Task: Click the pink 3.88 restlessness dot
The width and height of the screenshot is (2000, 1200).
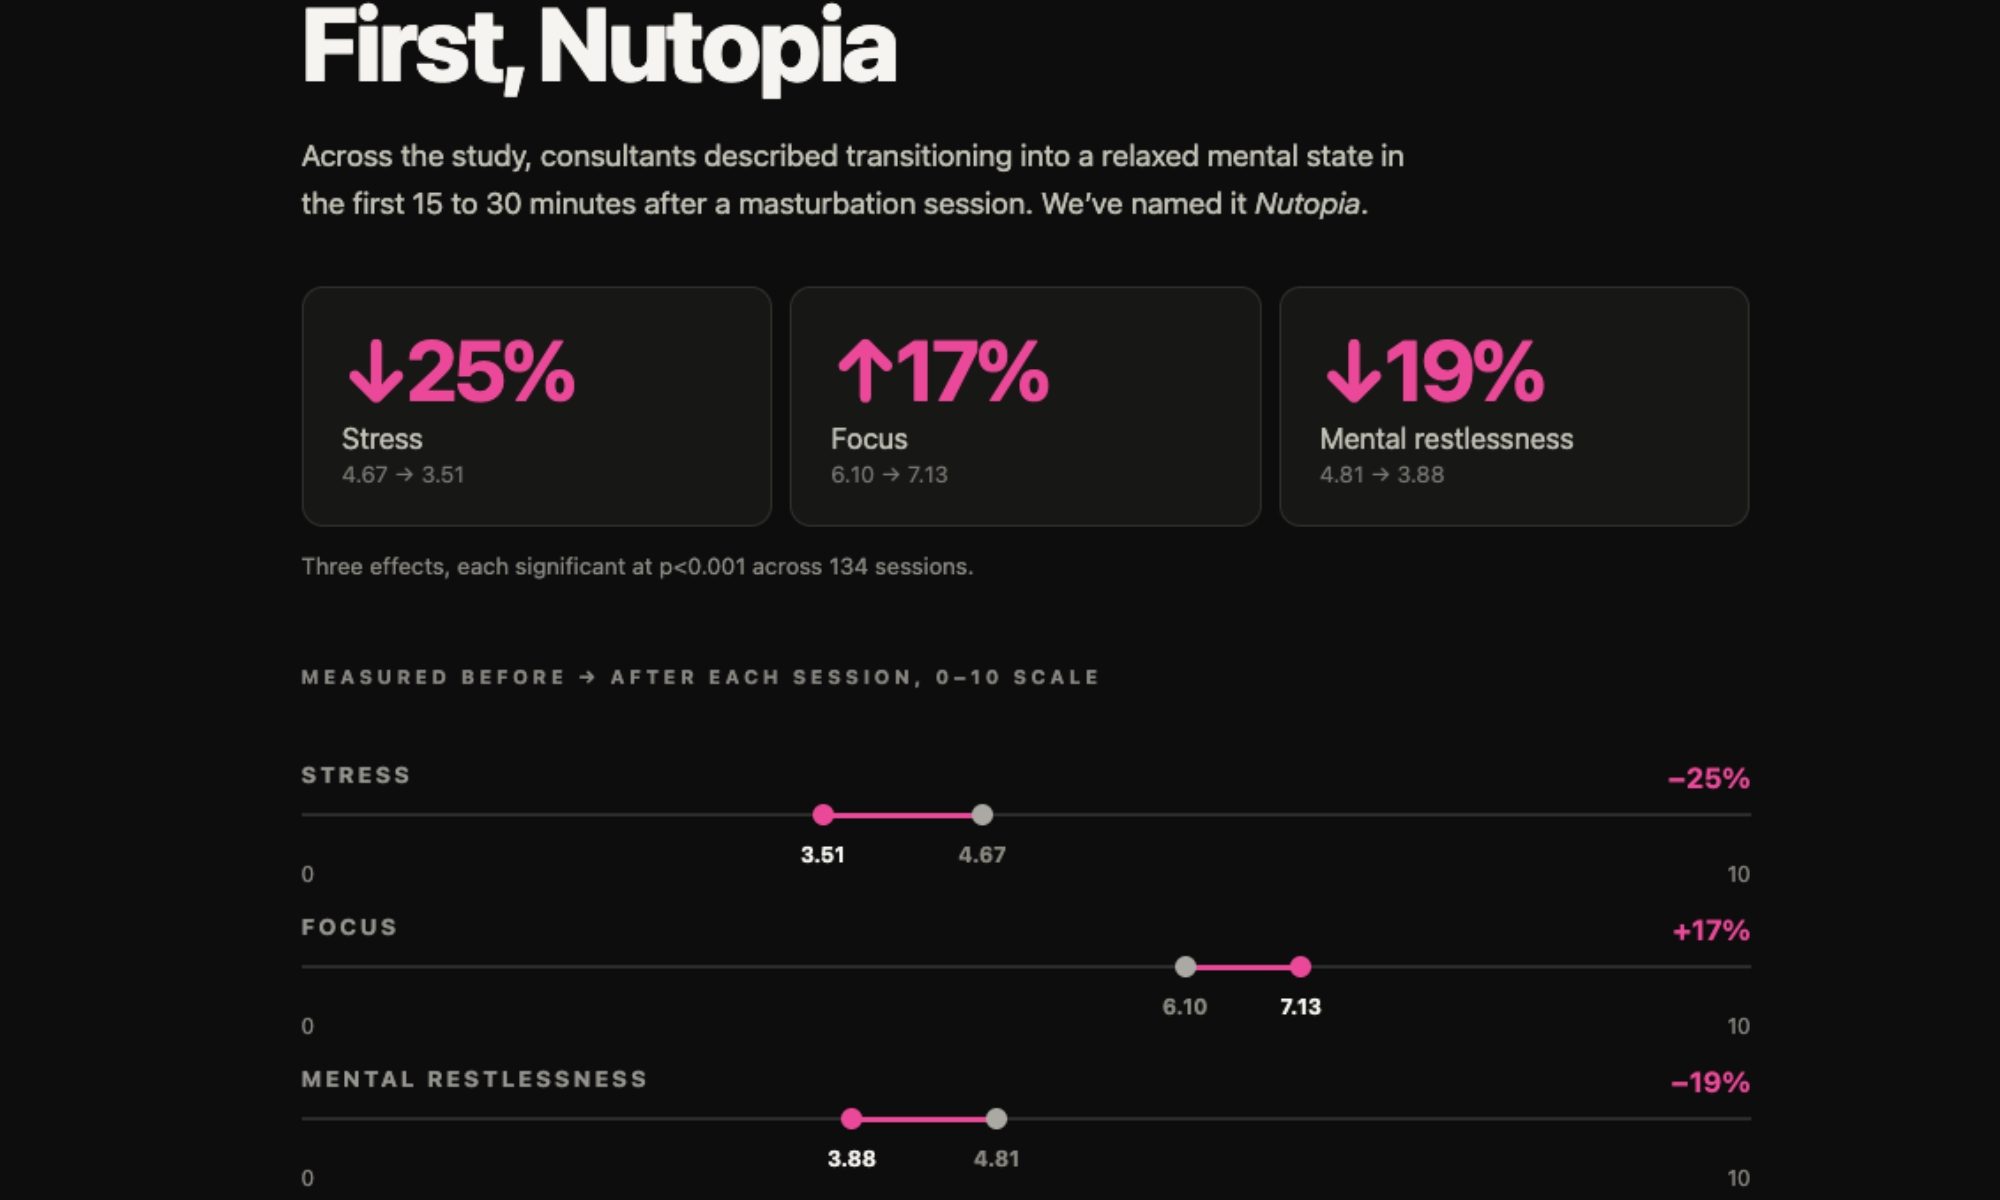Action: pyautogui.click(x=851, y=1119)
